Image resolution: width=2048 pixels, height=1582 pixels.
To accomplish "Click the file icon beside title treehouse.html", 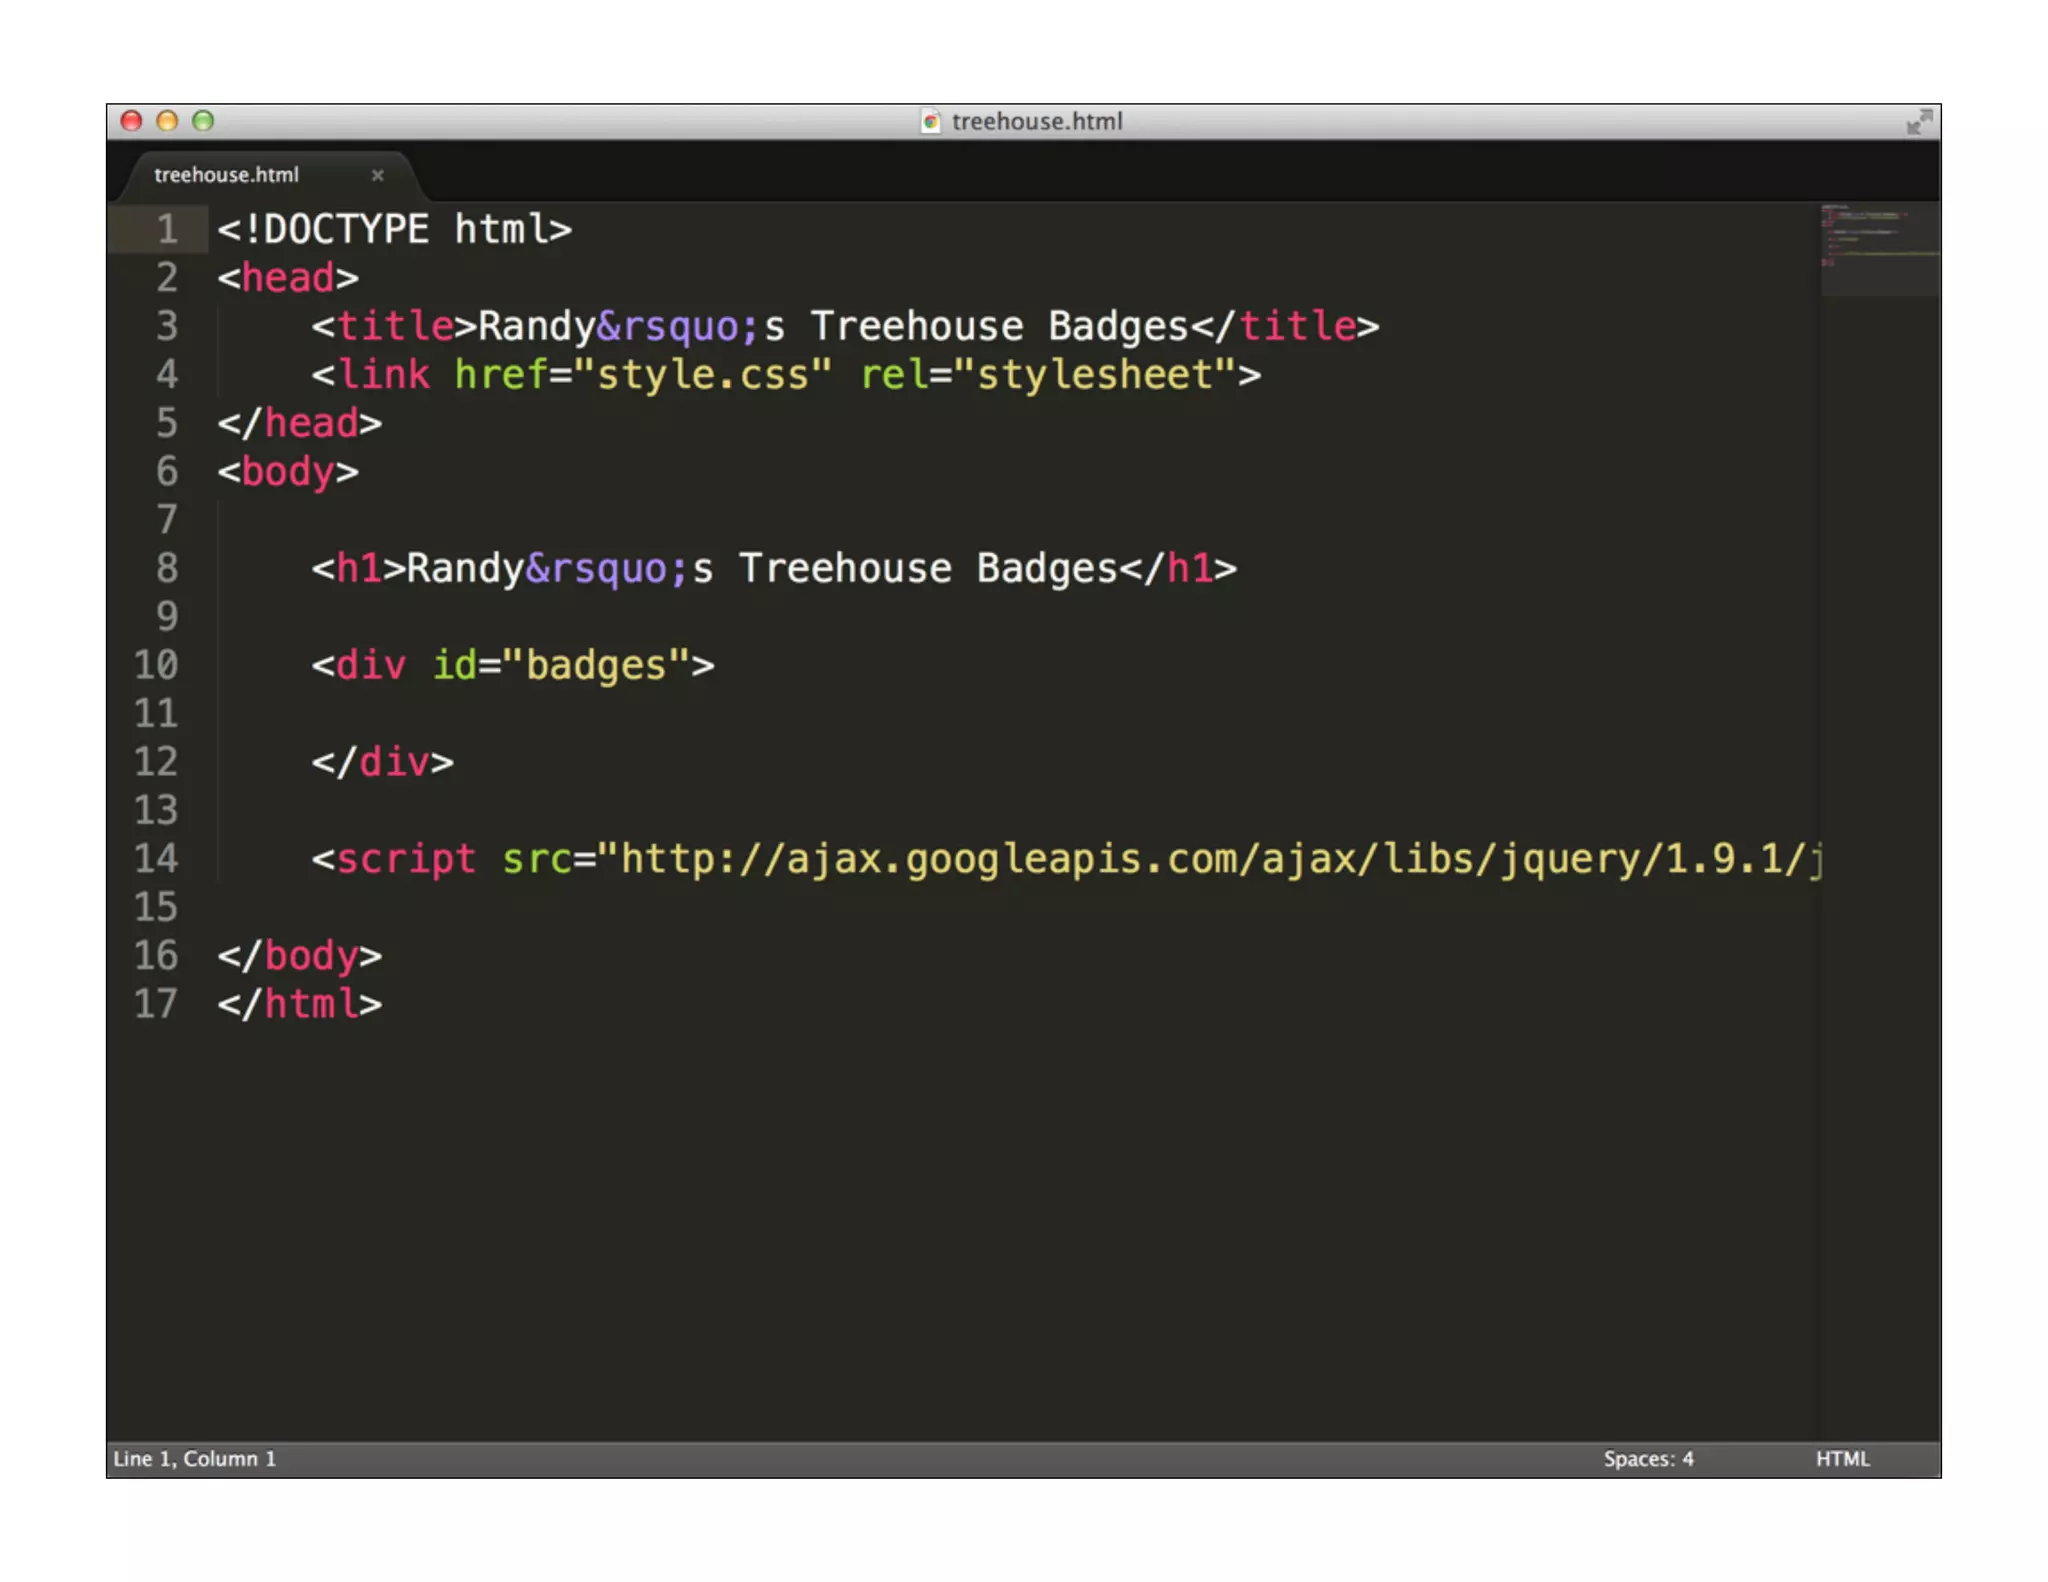I will tap(931, 121).
